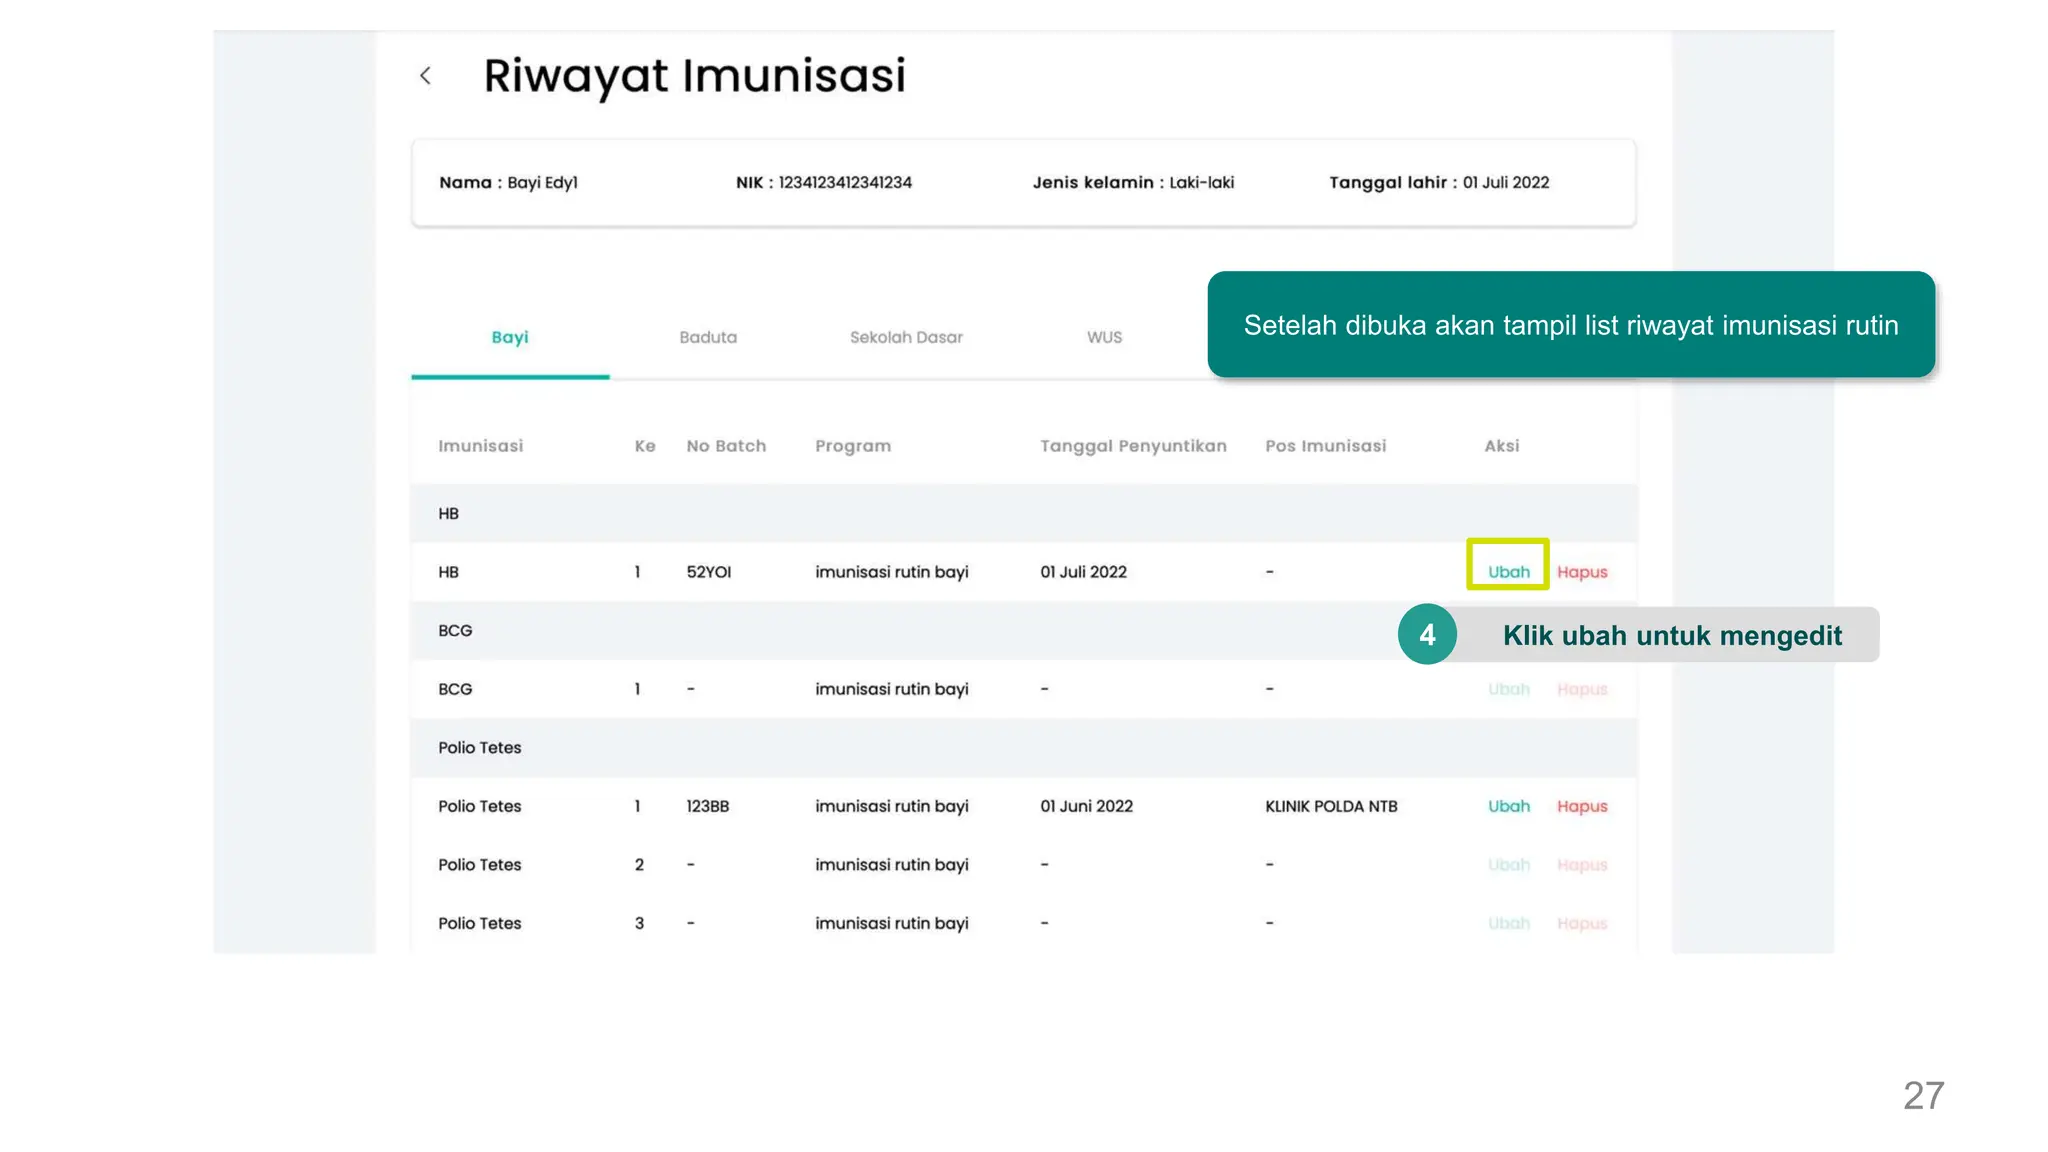Image resolution: width=2048 pixels, height=1152 pixels.
Task: Edit Polio Tetes 123BB via Ubah
Action: 1508,806
